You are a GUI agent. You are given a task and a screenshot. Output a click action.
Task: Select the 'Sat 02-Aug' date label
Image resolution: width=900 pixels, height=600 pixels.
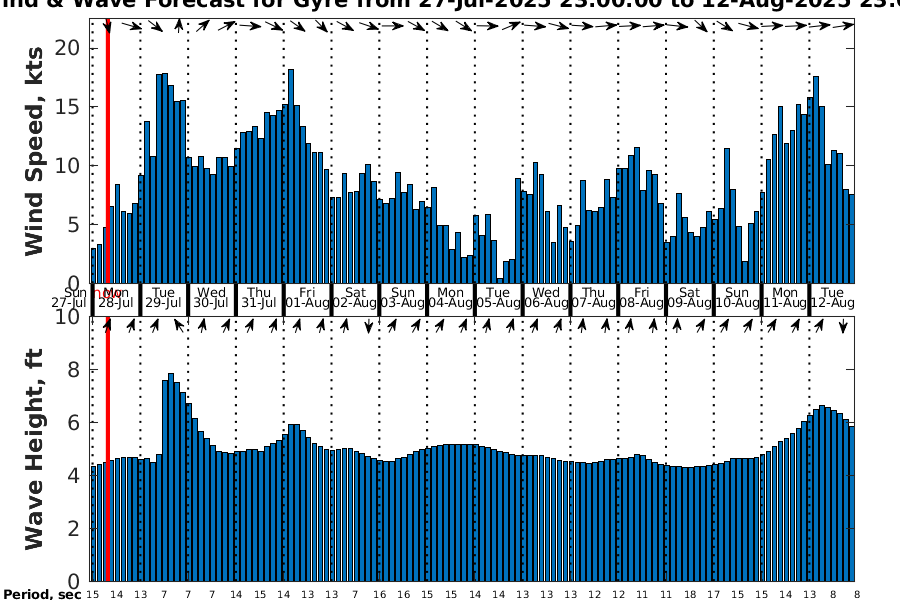(x=355, y=298)
